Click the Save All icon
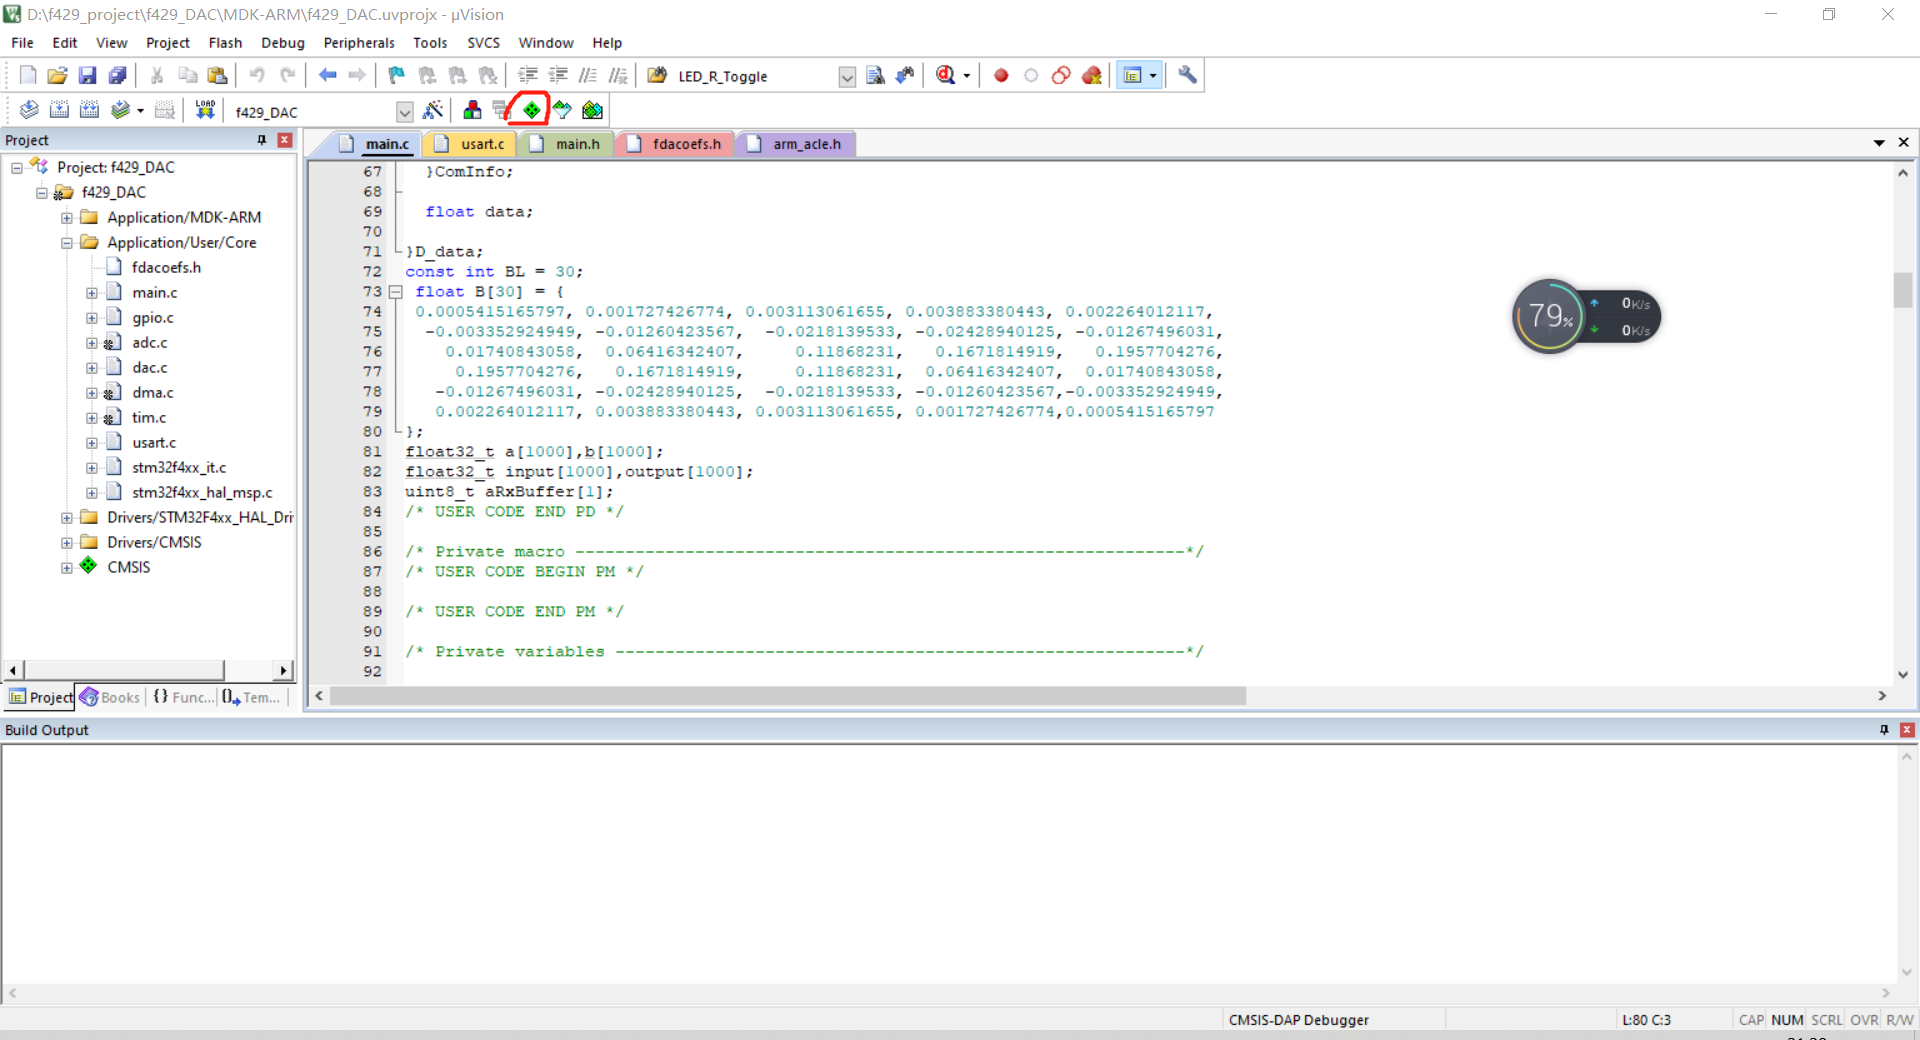The height and width of the screenshot is (1040, 1920). (117, 75)
